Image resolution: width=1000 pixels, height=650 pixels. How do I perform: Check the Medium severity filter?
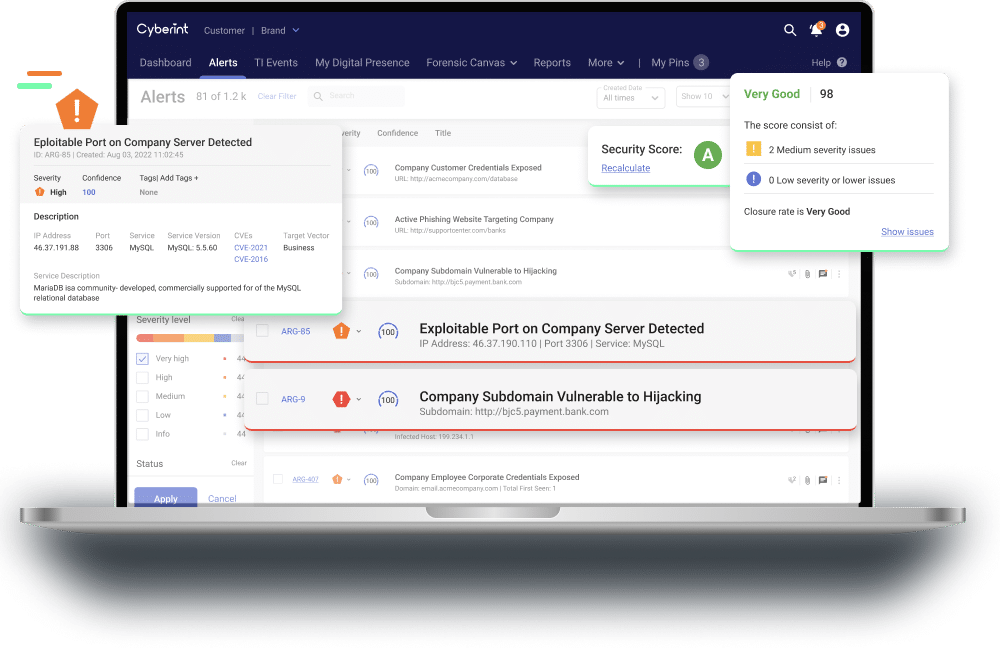(x=142, y=396)
